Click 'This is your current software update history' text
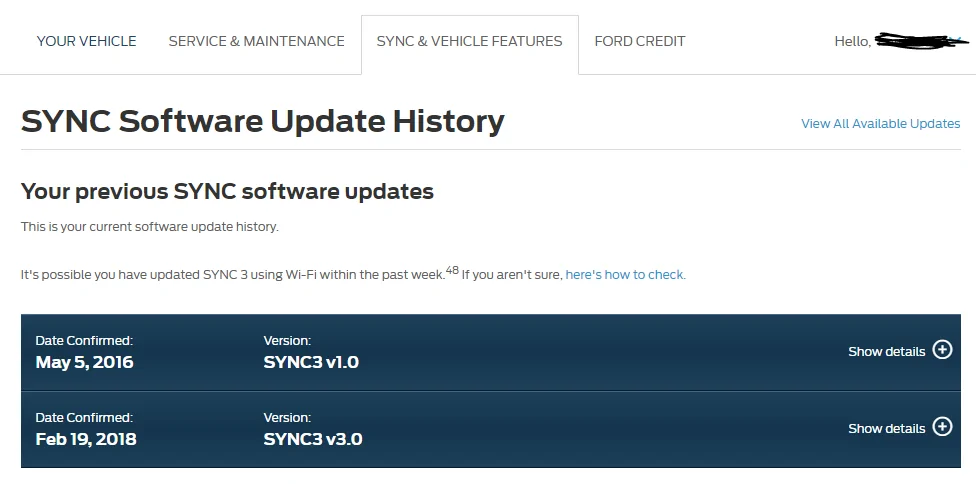 coord(149,226)
